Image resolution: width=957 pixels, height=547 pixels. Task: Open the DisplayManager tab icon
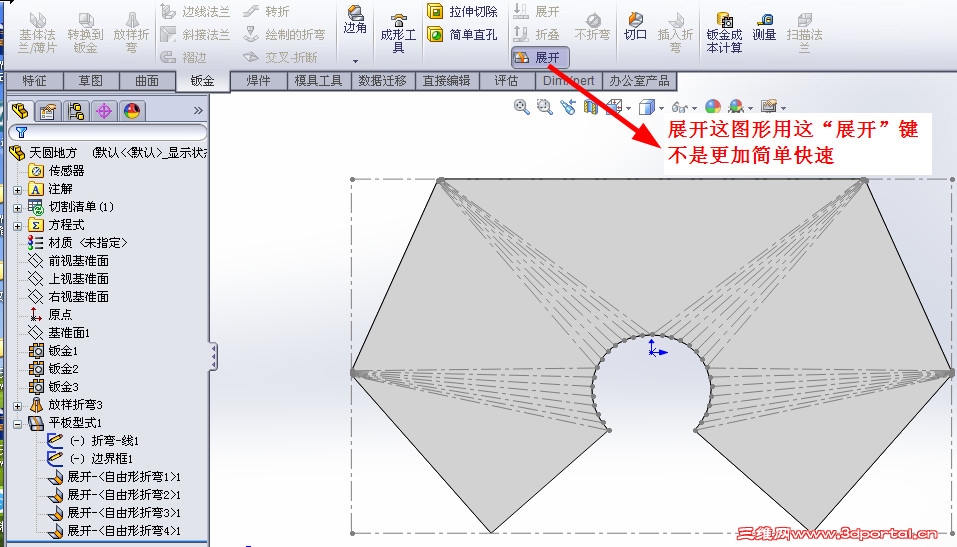pos(132,111)
